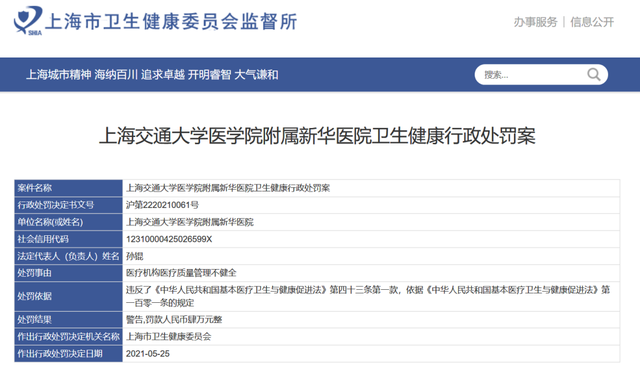
Task: Select the 作出行政处罚决定机关名称 label cell
Action: (68, 337)
